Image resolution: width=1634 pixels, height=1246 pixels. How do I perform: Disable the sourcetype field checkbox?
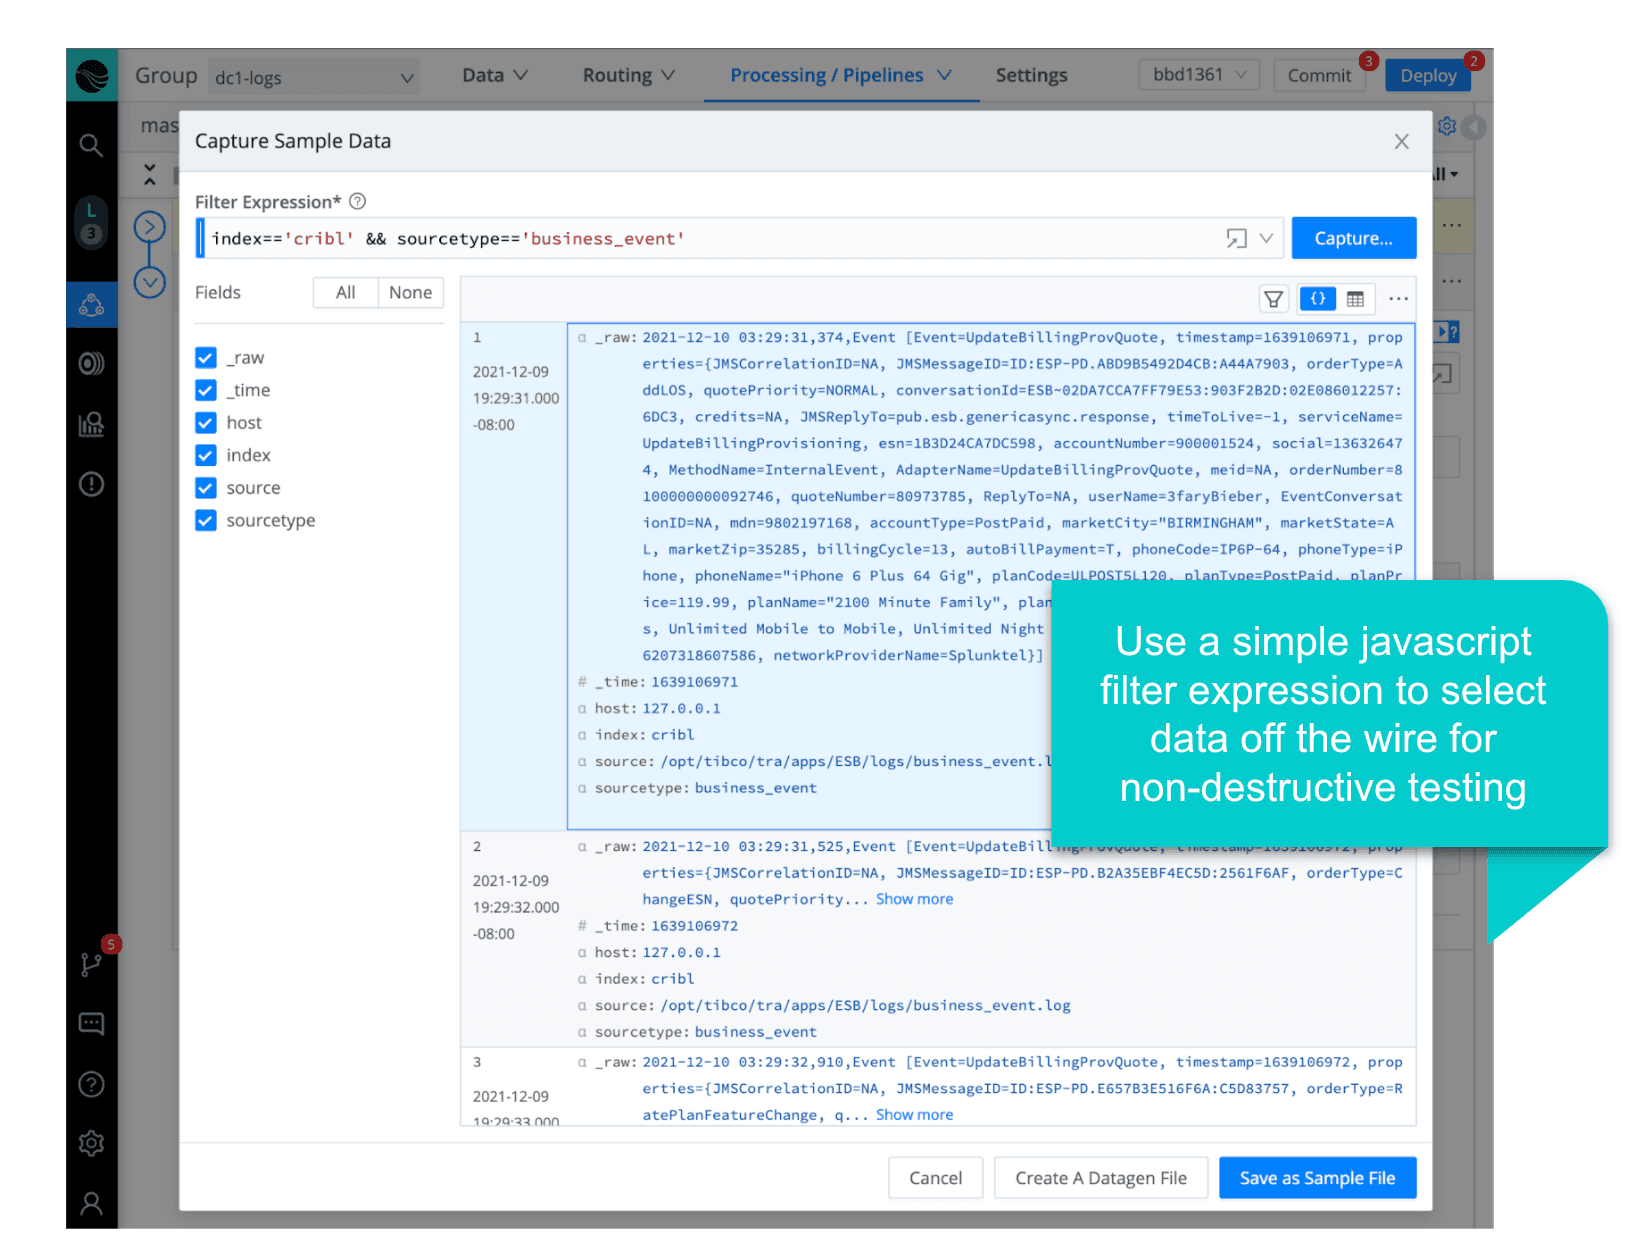click(206, 521)
